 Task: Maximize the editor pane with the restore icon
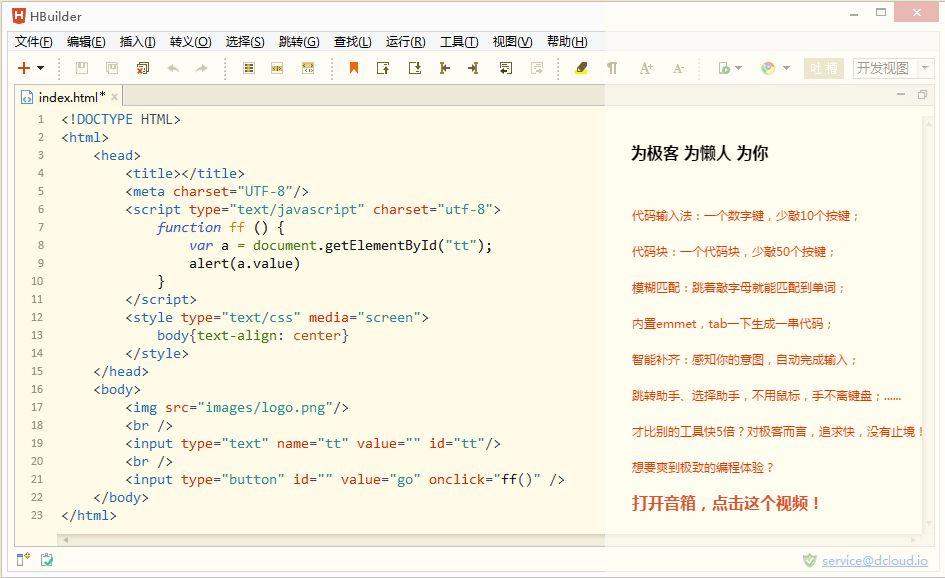[922, 95]
